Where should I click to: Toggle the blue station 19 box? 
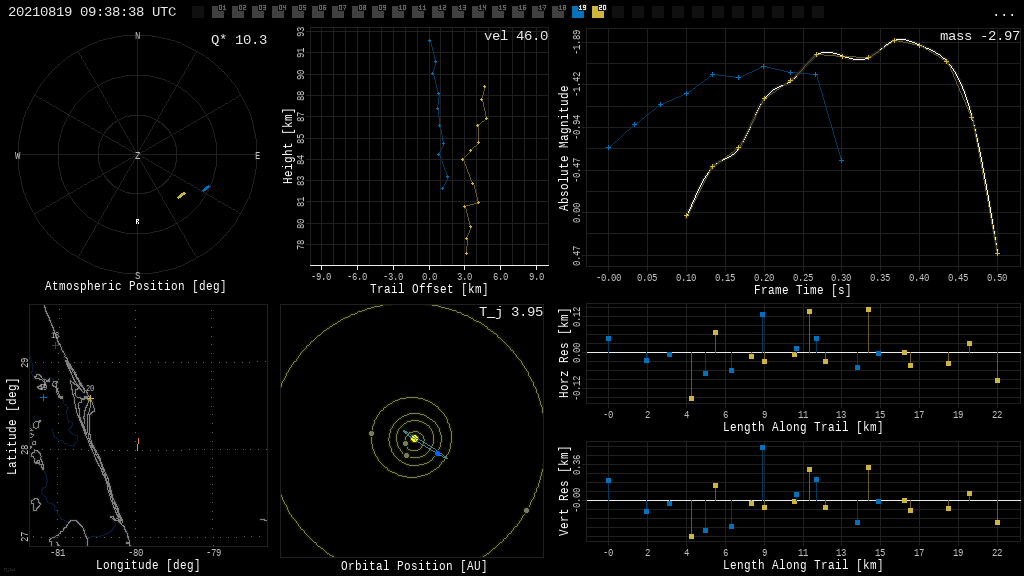[578, 12]
